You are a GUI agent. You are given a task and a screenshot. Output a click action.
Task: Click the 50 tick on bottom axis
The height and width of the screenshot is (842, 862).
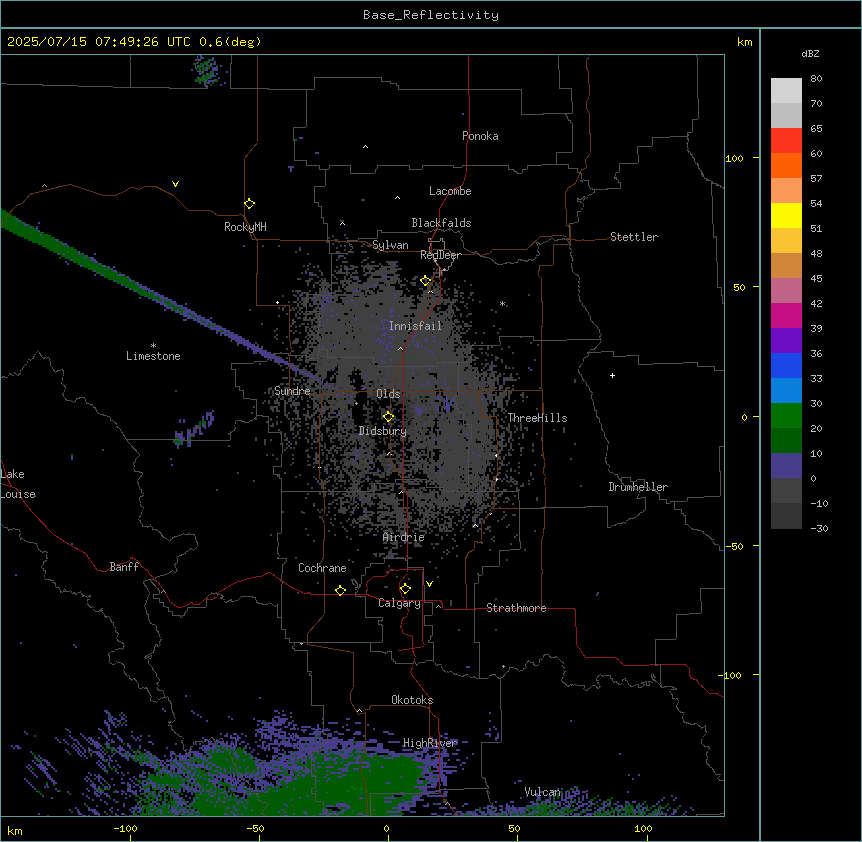[514, 828]
